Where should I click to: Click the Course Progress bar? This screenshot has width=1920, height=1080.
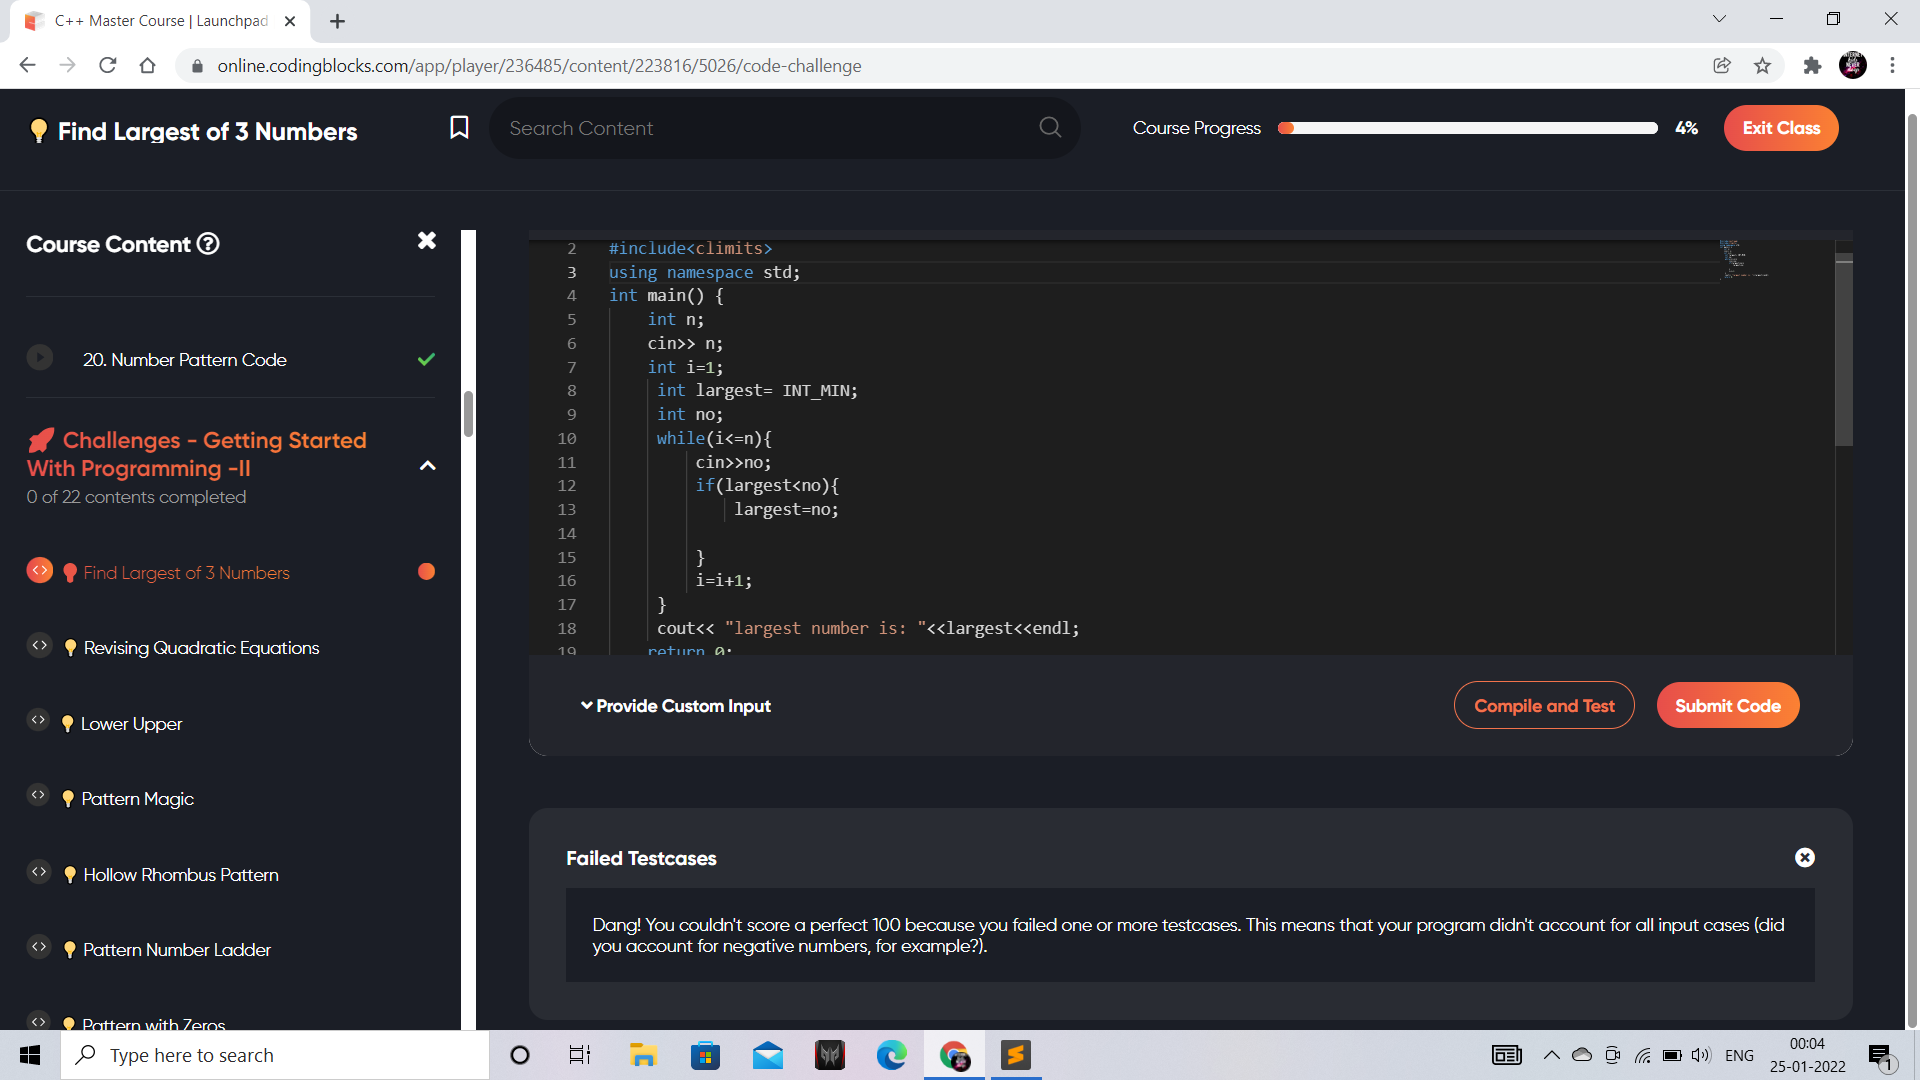(1467, 128)
